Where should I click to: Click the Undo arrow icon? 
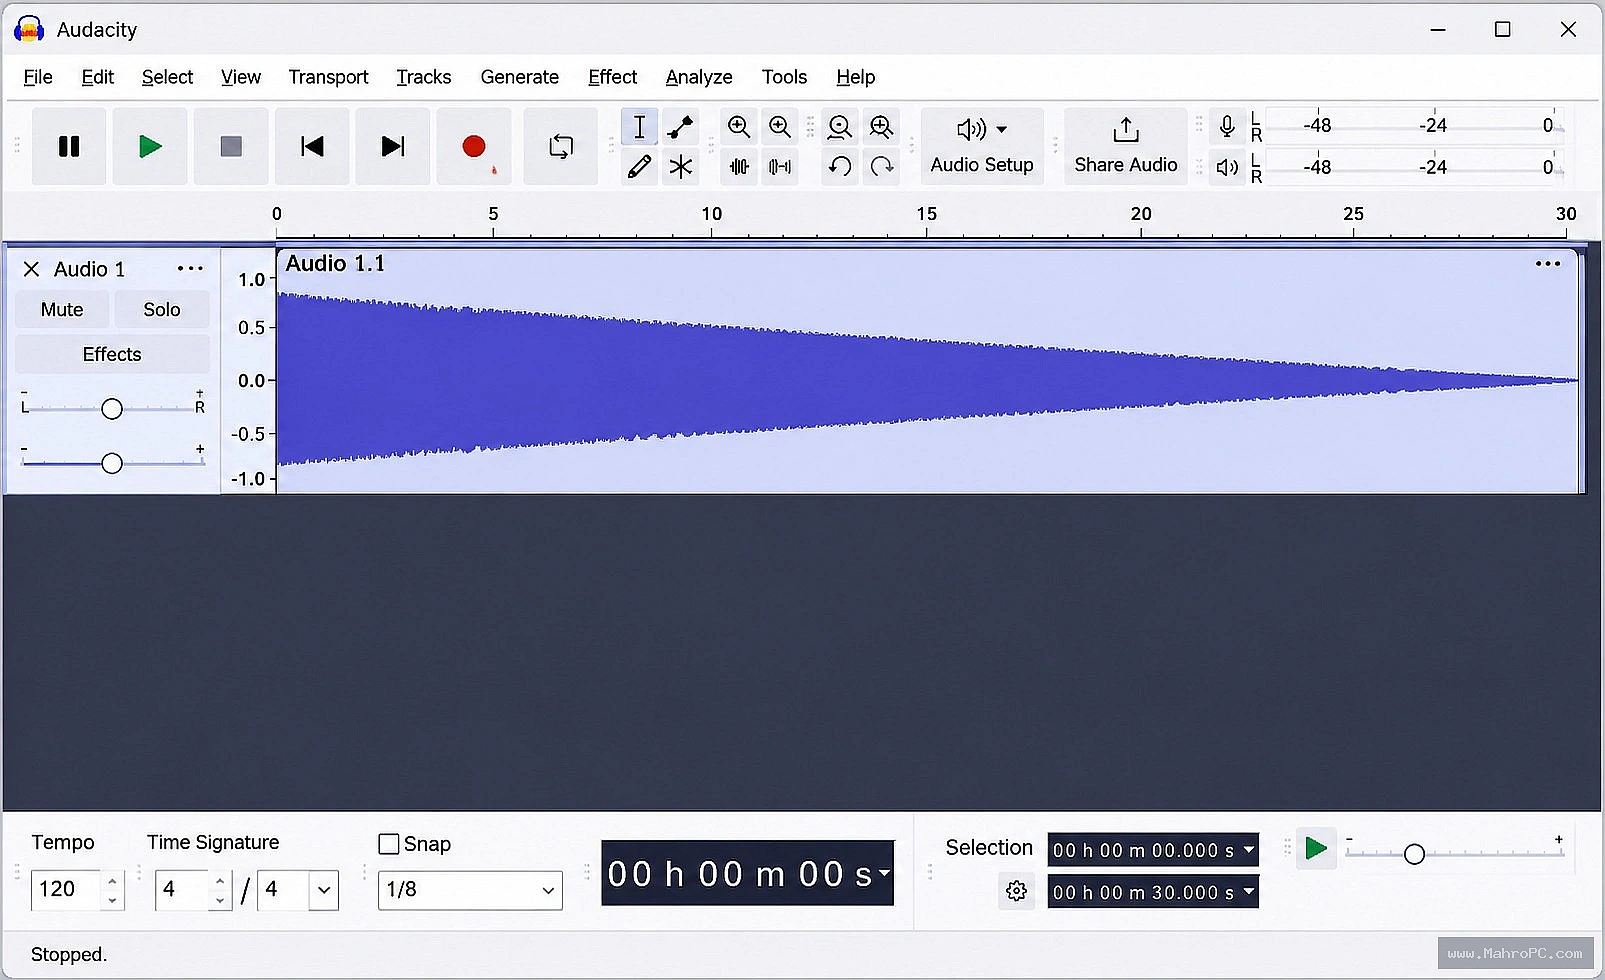coord(840,166)
